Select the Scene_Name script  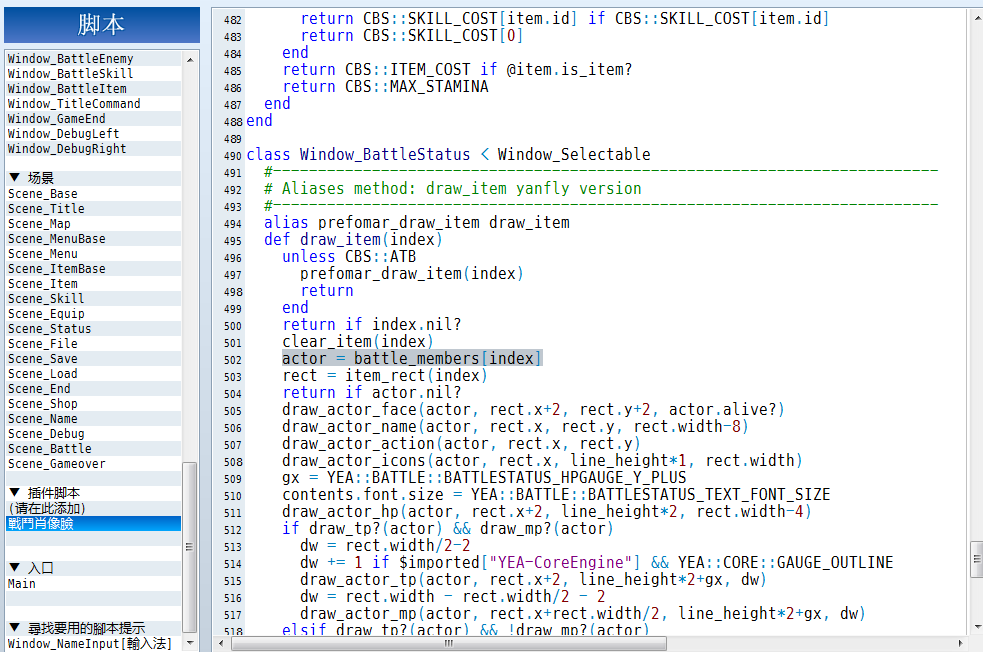(94, 419)
